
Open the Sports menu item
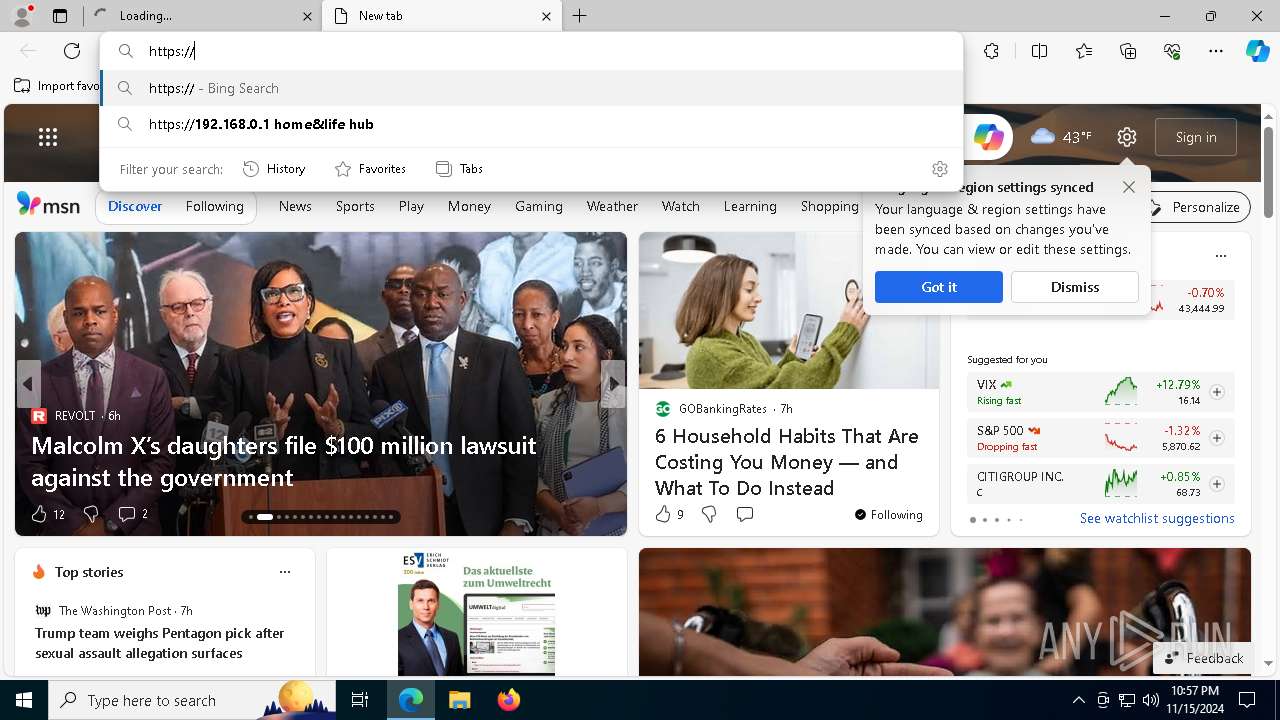point(355,206)
